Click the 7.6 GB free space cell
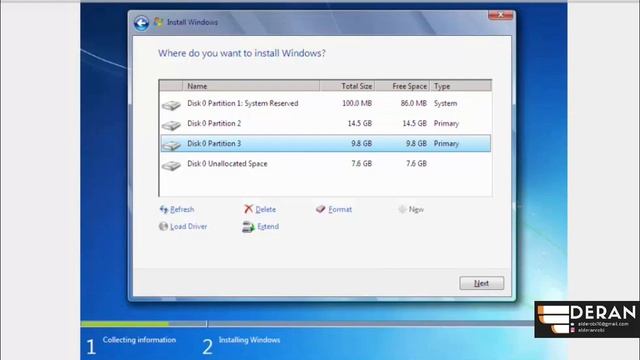This screenshot has height=360, width=640. point(416,164)
